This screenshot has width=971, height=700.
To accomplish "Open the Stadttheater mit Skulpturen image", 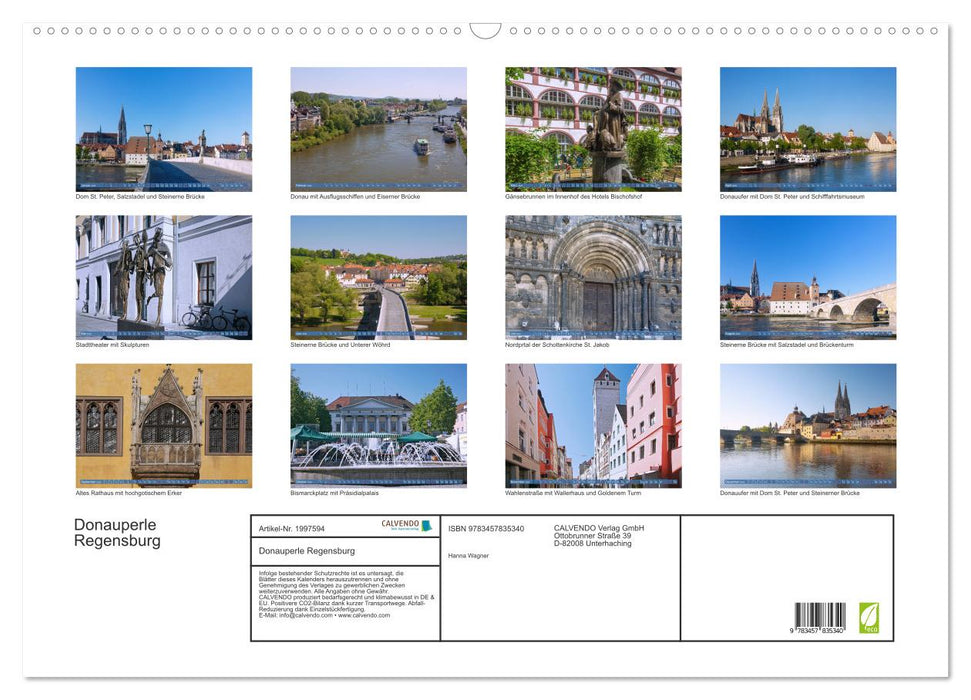I will (163, 277).
